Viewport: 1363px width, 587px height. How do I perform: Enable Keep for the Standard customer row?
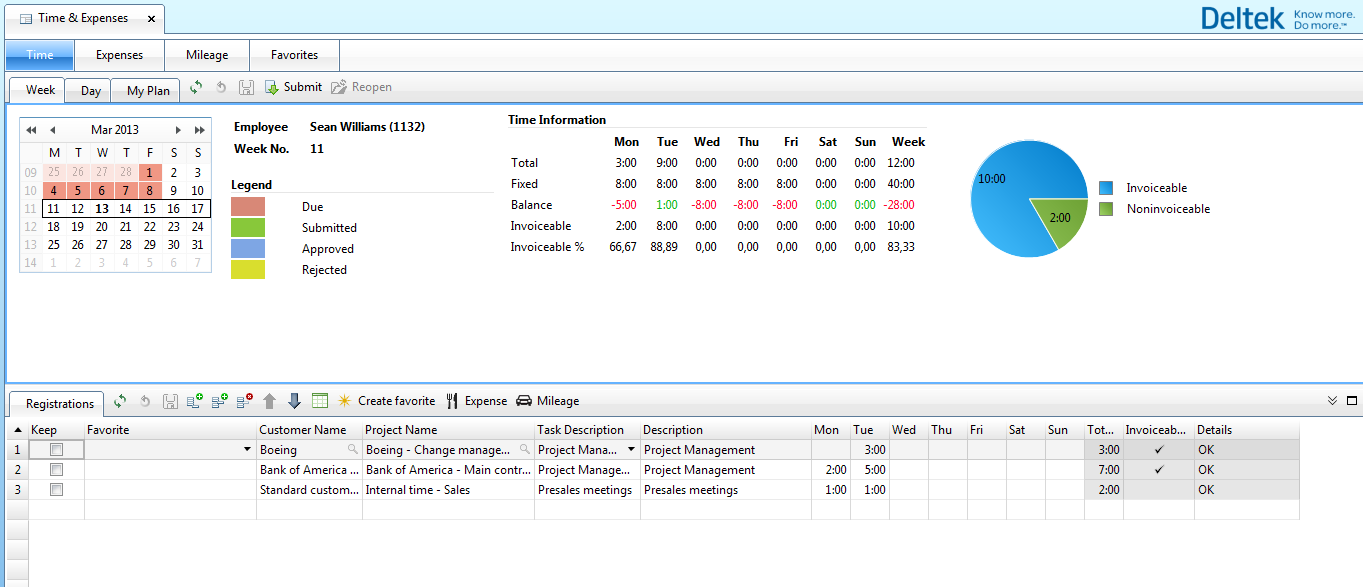point(56,490)
